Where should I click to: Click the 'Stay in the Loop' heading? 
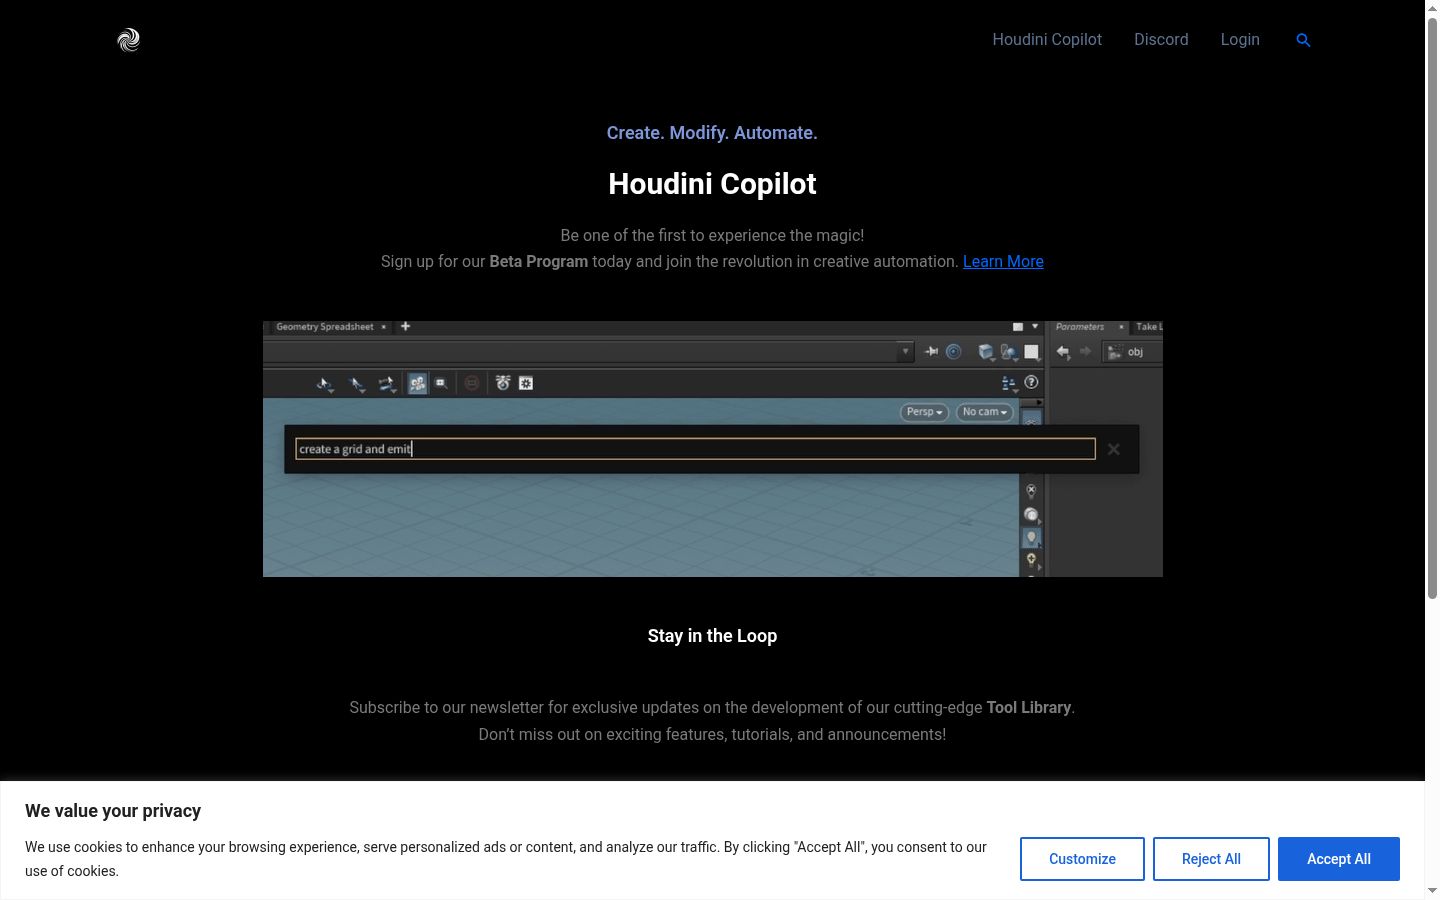712,636
